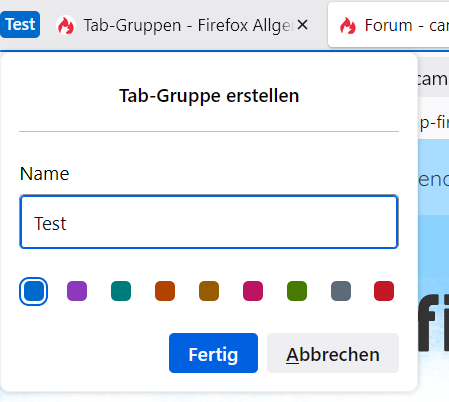
Task: Close the Tab-Gruppen Firefox tab
Action: 302,25
